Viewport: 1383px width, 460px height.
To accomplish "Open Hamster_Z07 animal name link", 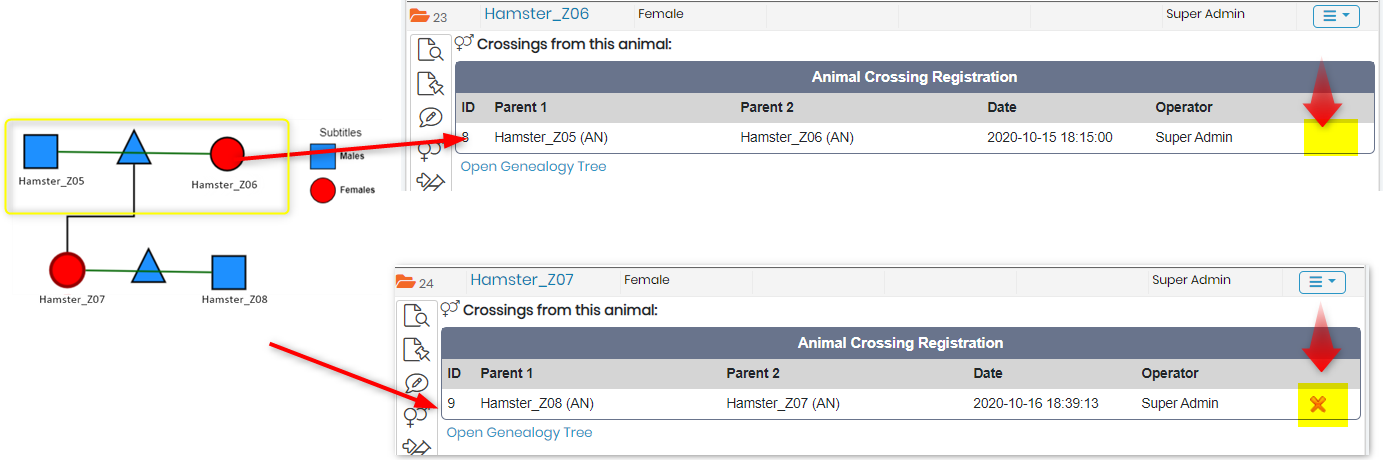I will 522,280.
